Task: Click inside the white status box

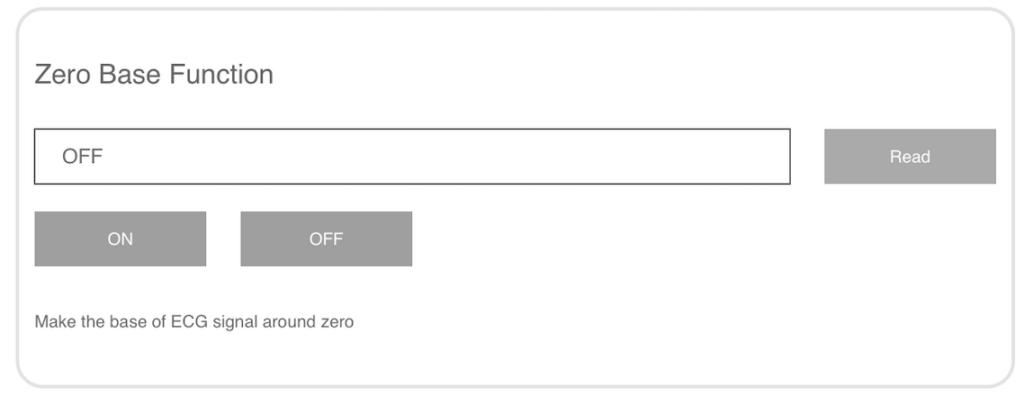Action: 412,156
